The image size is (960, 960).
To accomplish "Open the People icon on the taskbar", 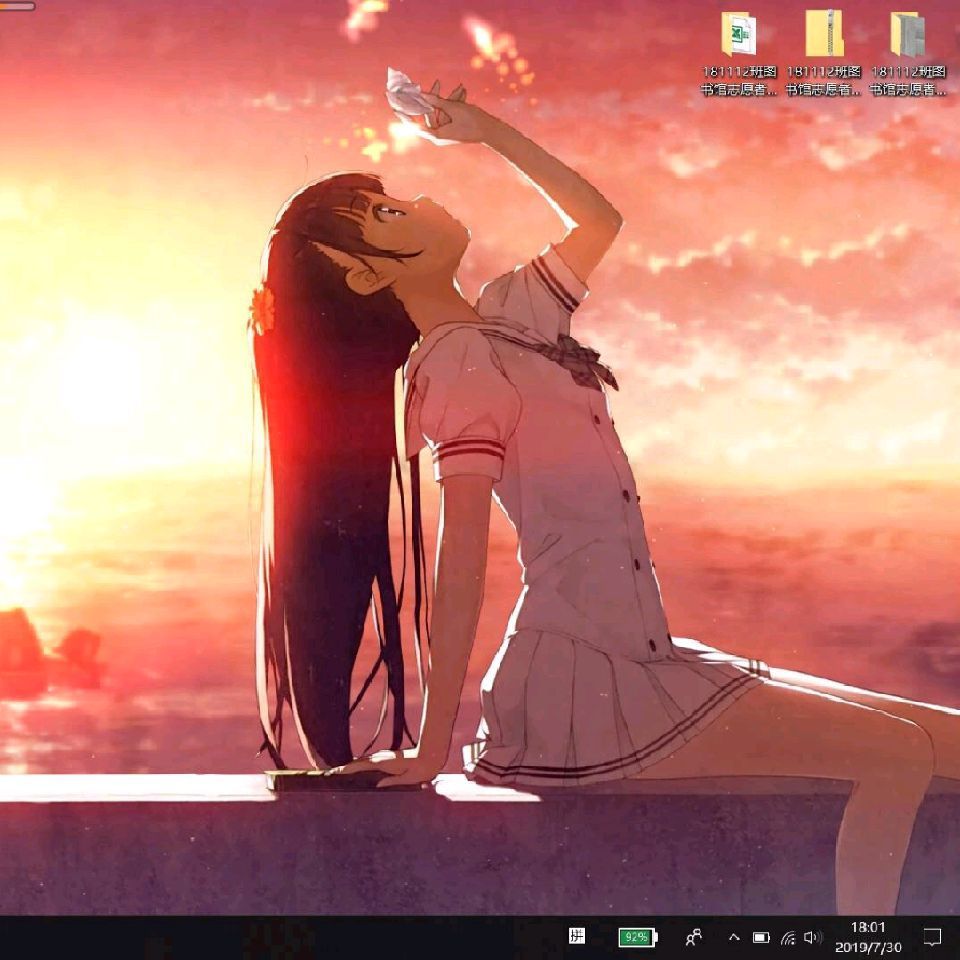I will pyautogui.click(x=694, y=937).
